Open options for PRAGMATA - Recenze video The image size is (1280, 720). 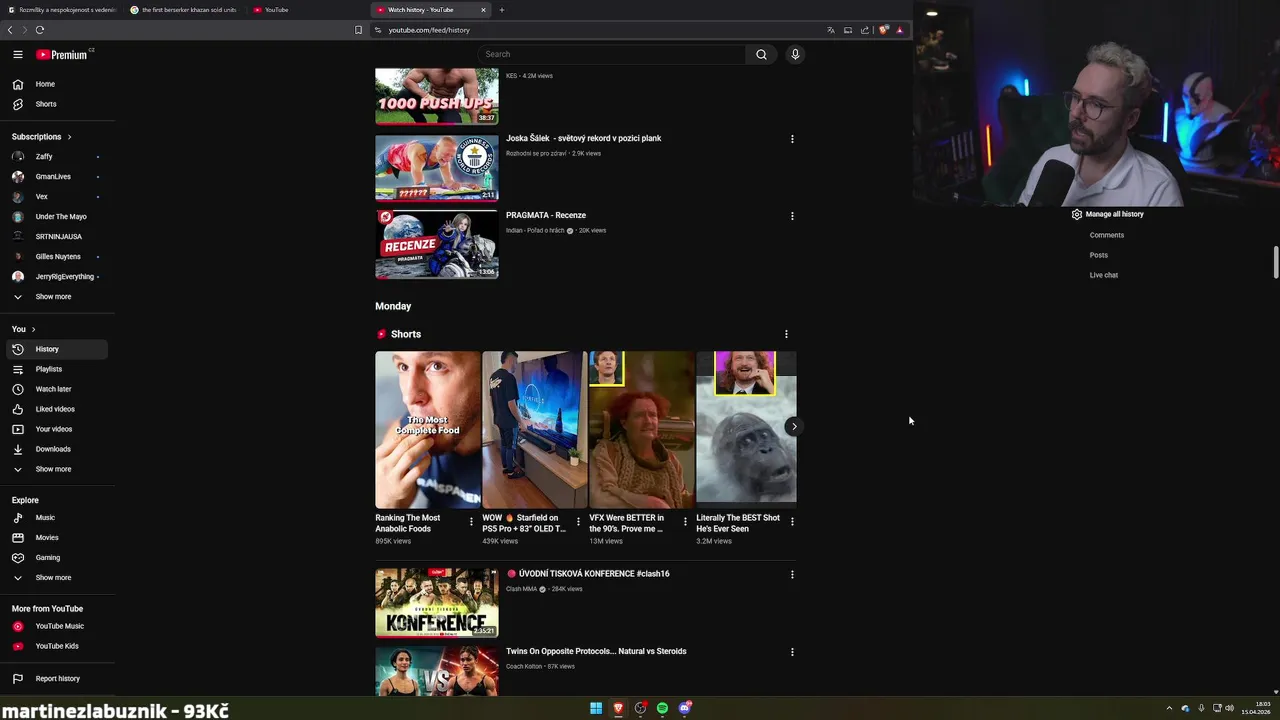(x=792, y=216)
